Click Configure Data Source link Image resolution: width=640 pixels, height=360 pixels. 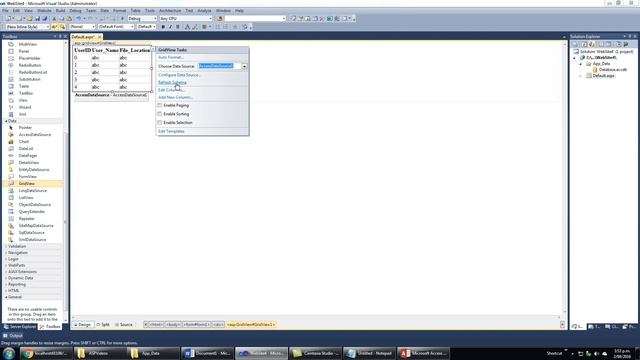pyautogui.click(x=179, y=75)
